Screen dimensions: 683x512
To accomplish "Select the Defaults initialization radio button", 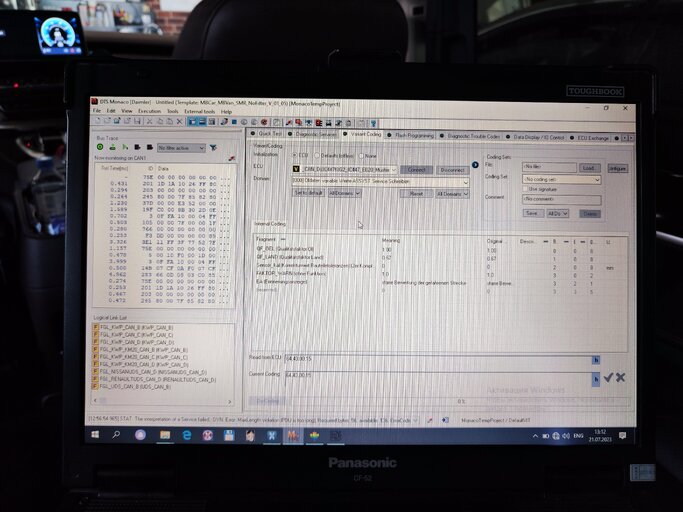I will click(x=317, y=155).
